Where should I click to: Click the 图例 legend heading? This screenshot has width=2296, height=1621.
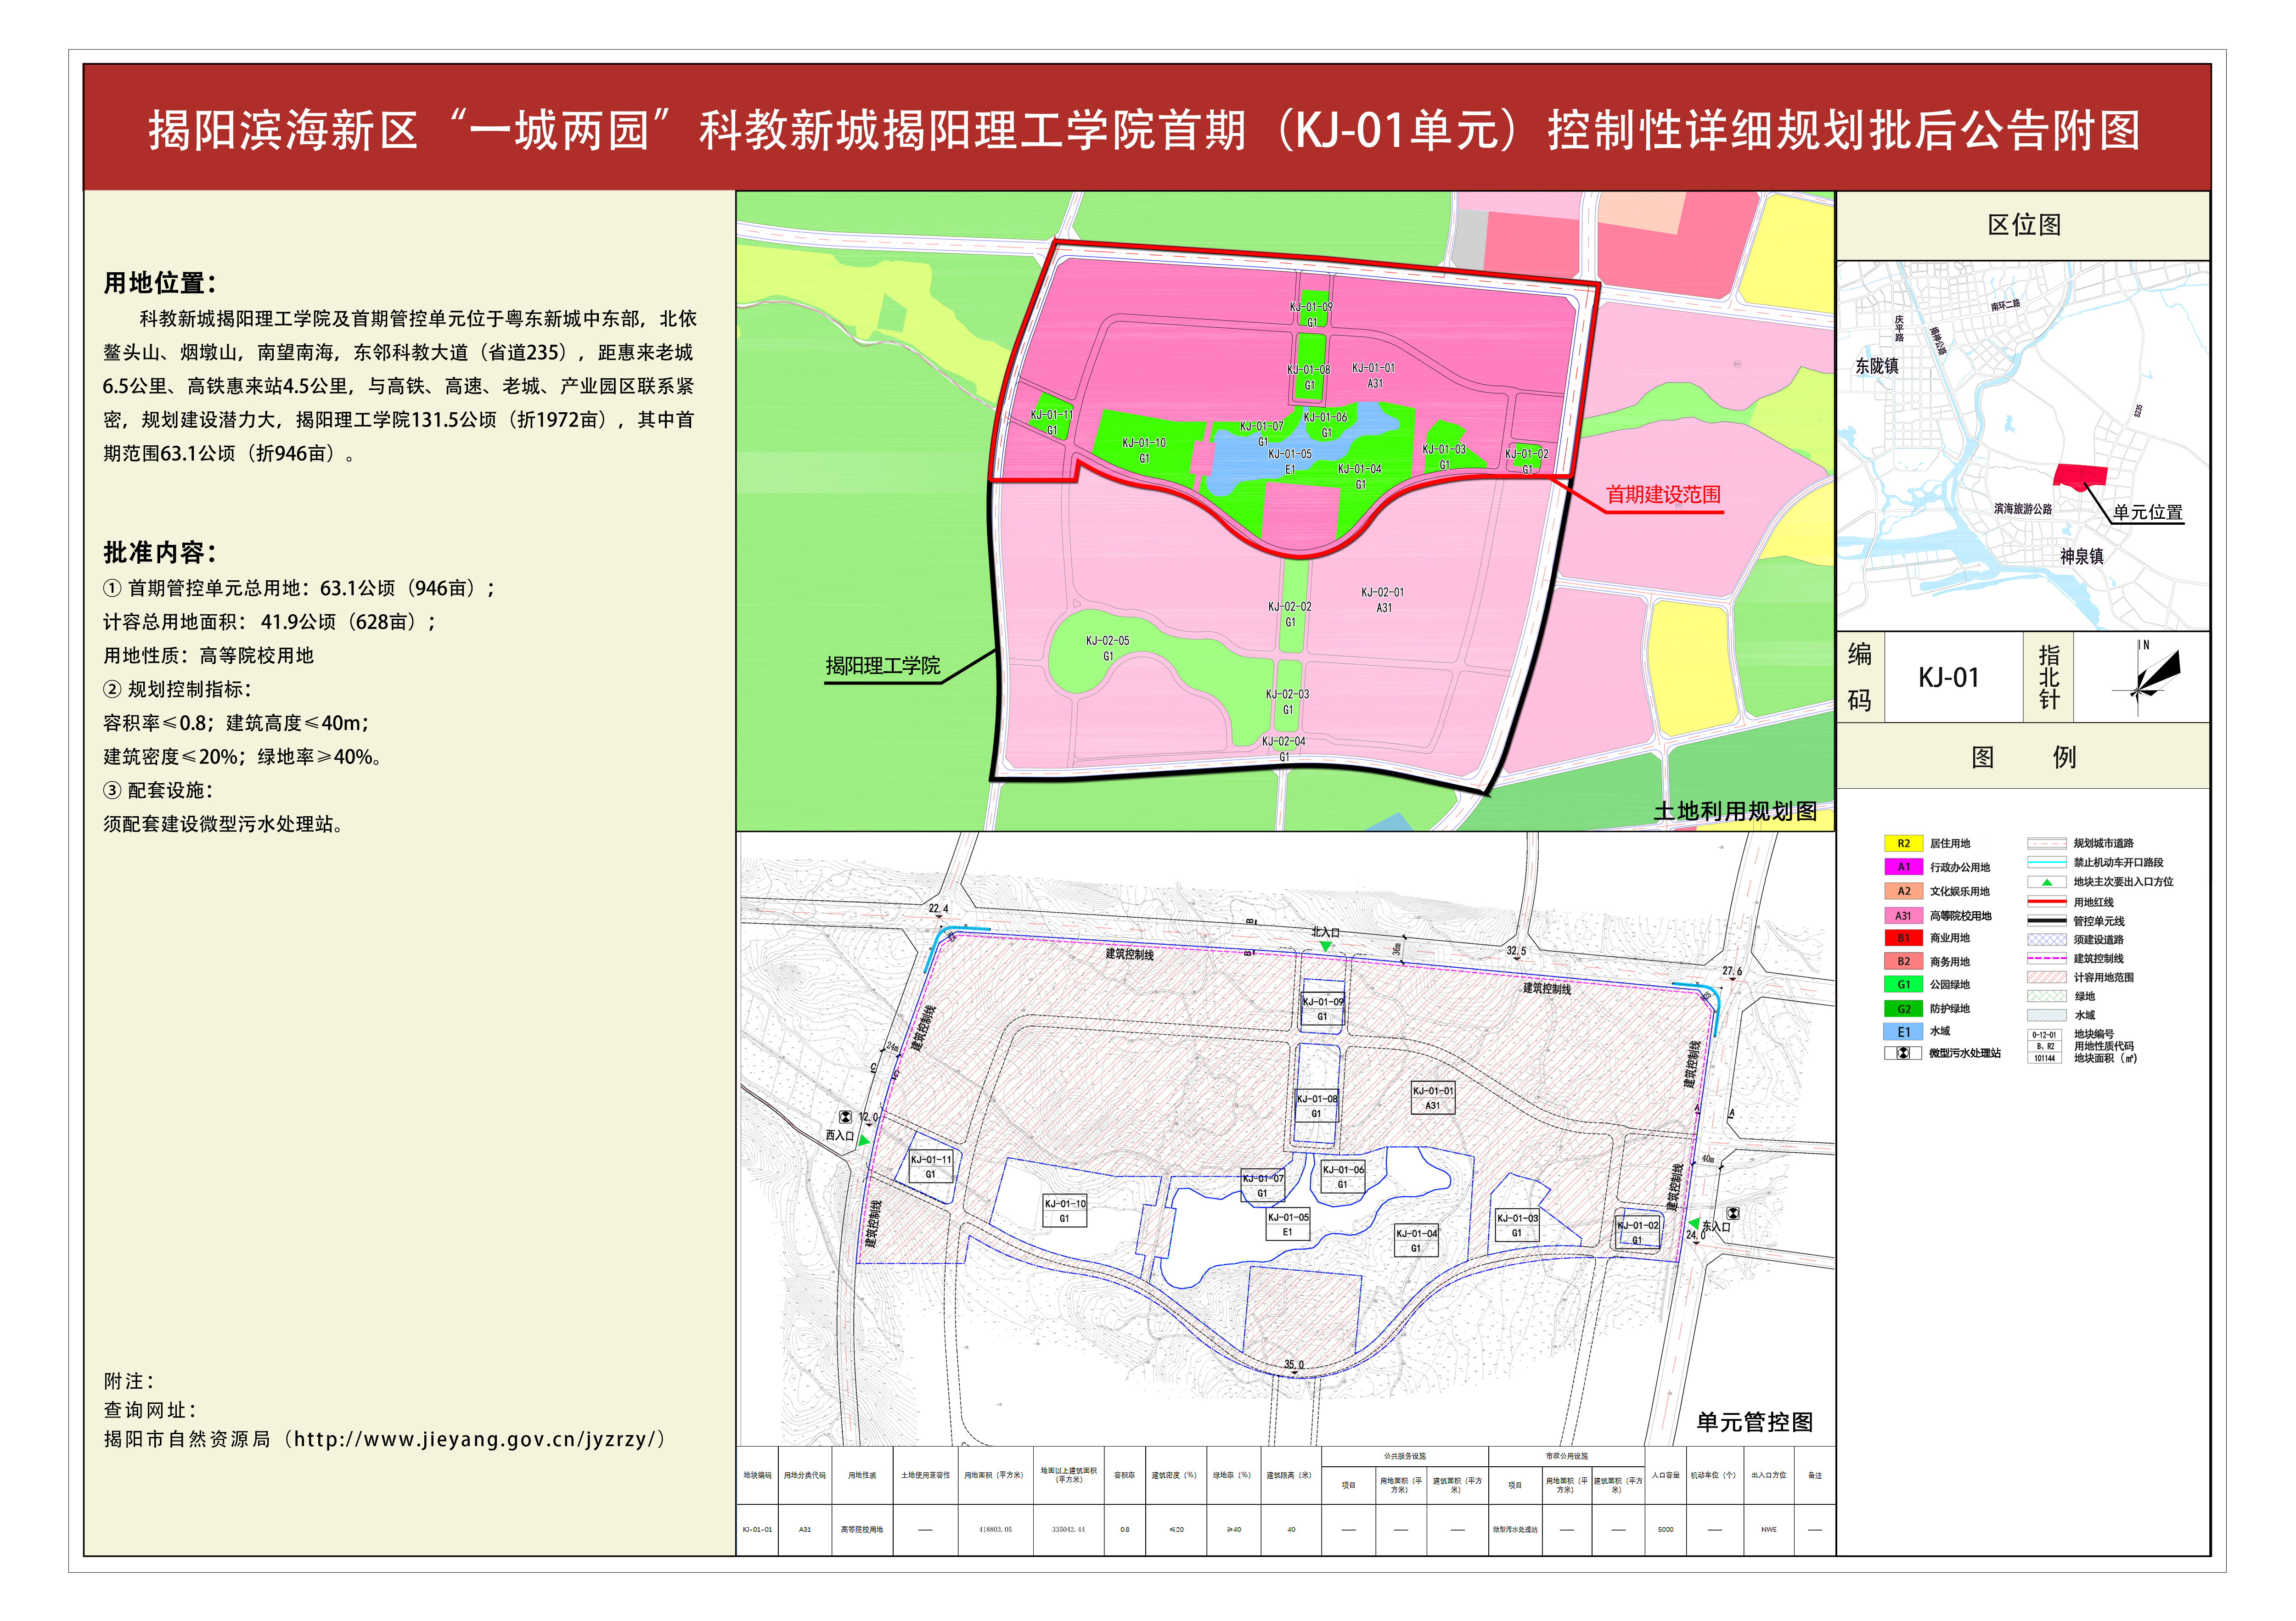click(x=2024, y=757)
